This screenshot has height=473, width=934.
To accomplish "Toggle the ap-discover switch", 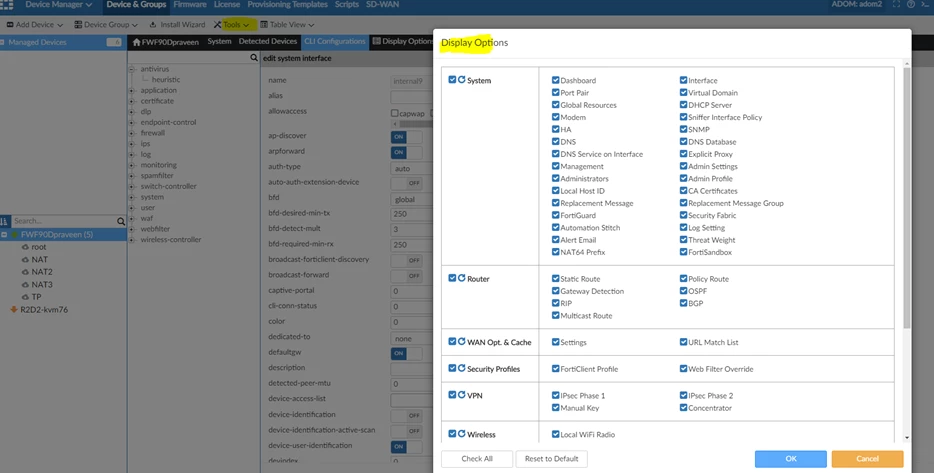I will tap(406, 136).
